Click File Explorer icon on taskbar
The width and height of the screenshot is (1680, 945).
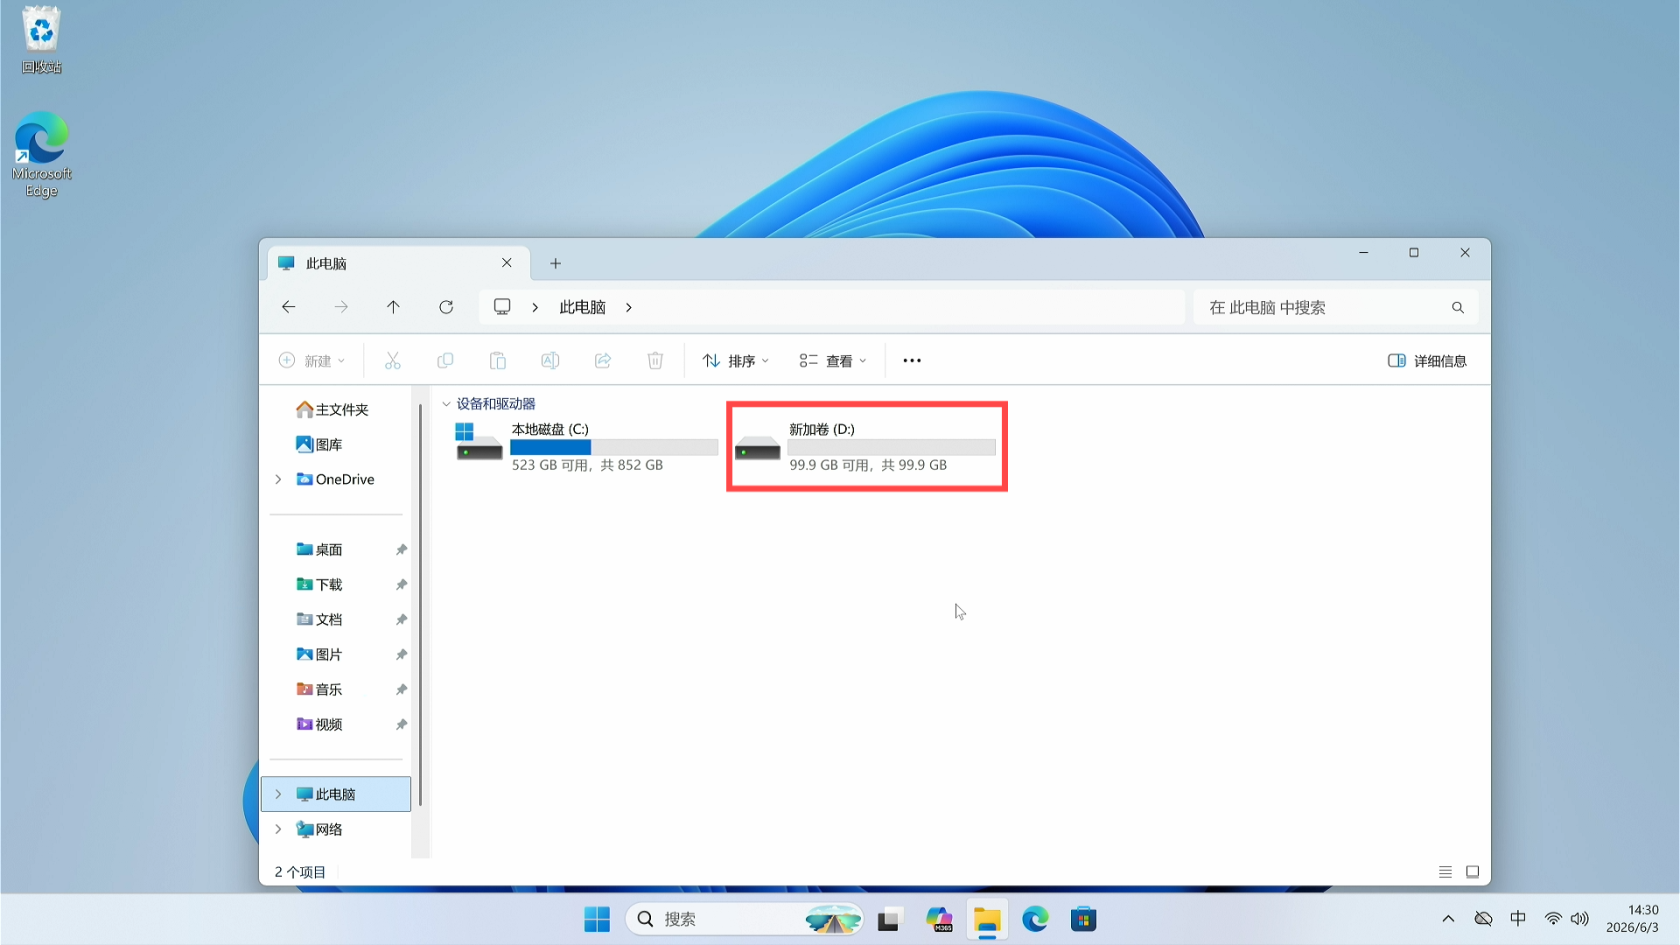[987, 919]
